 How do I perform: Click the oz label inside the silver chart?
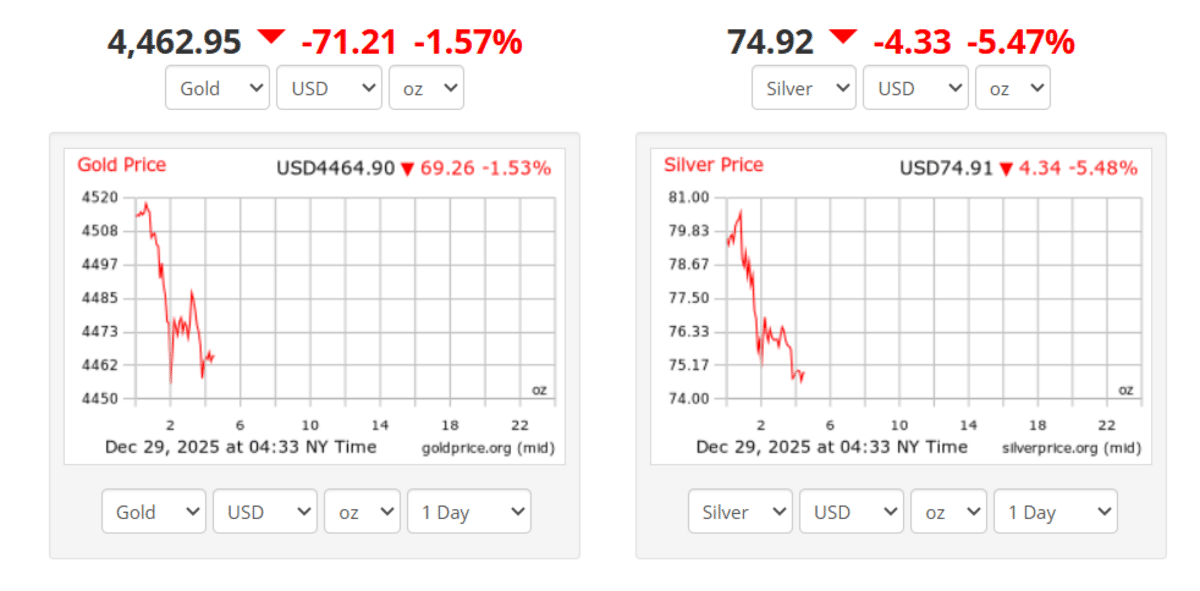coord(1124,388)
